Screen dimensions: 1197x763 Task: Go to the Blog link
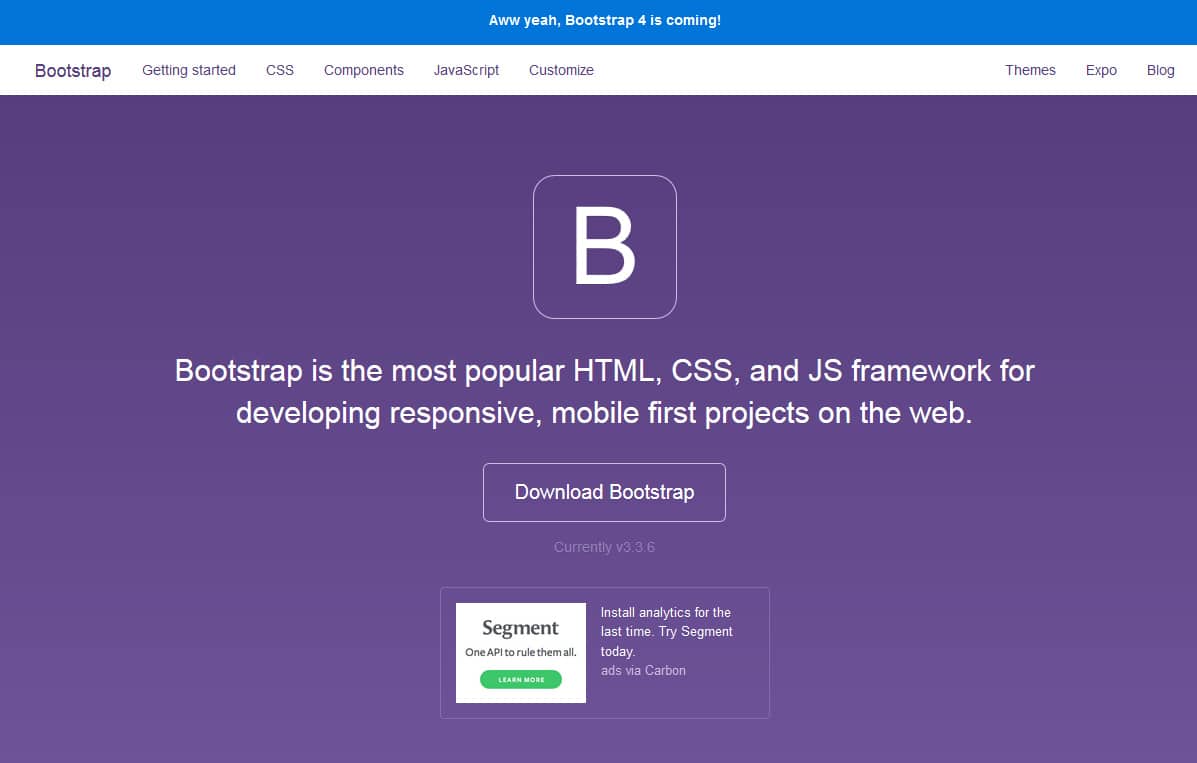point(1160,70)
